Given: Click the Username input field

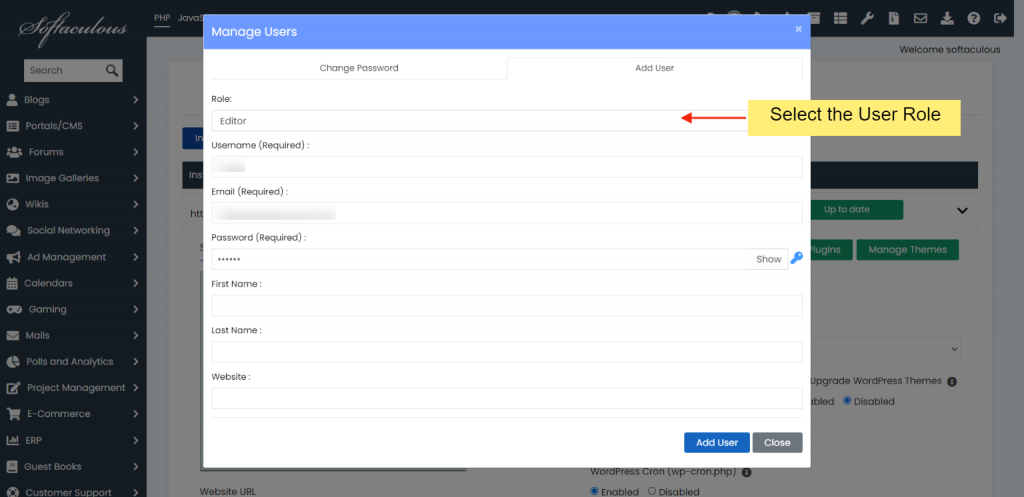Looking at the screenshot, I should tap(507, 167).
